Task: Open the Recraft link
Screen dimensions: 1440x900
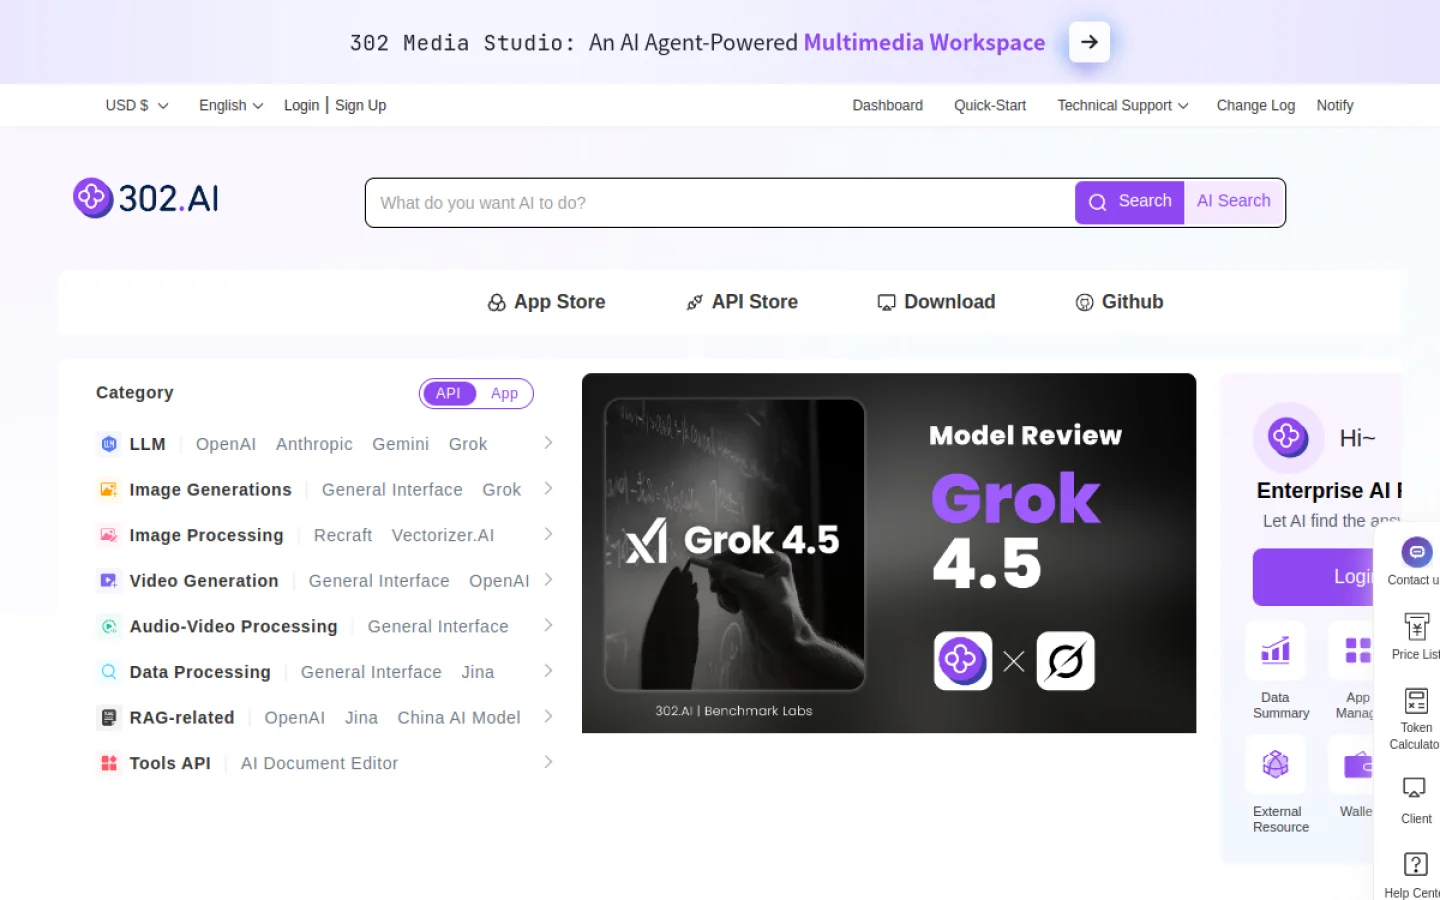Action: [x=343, y=535]
